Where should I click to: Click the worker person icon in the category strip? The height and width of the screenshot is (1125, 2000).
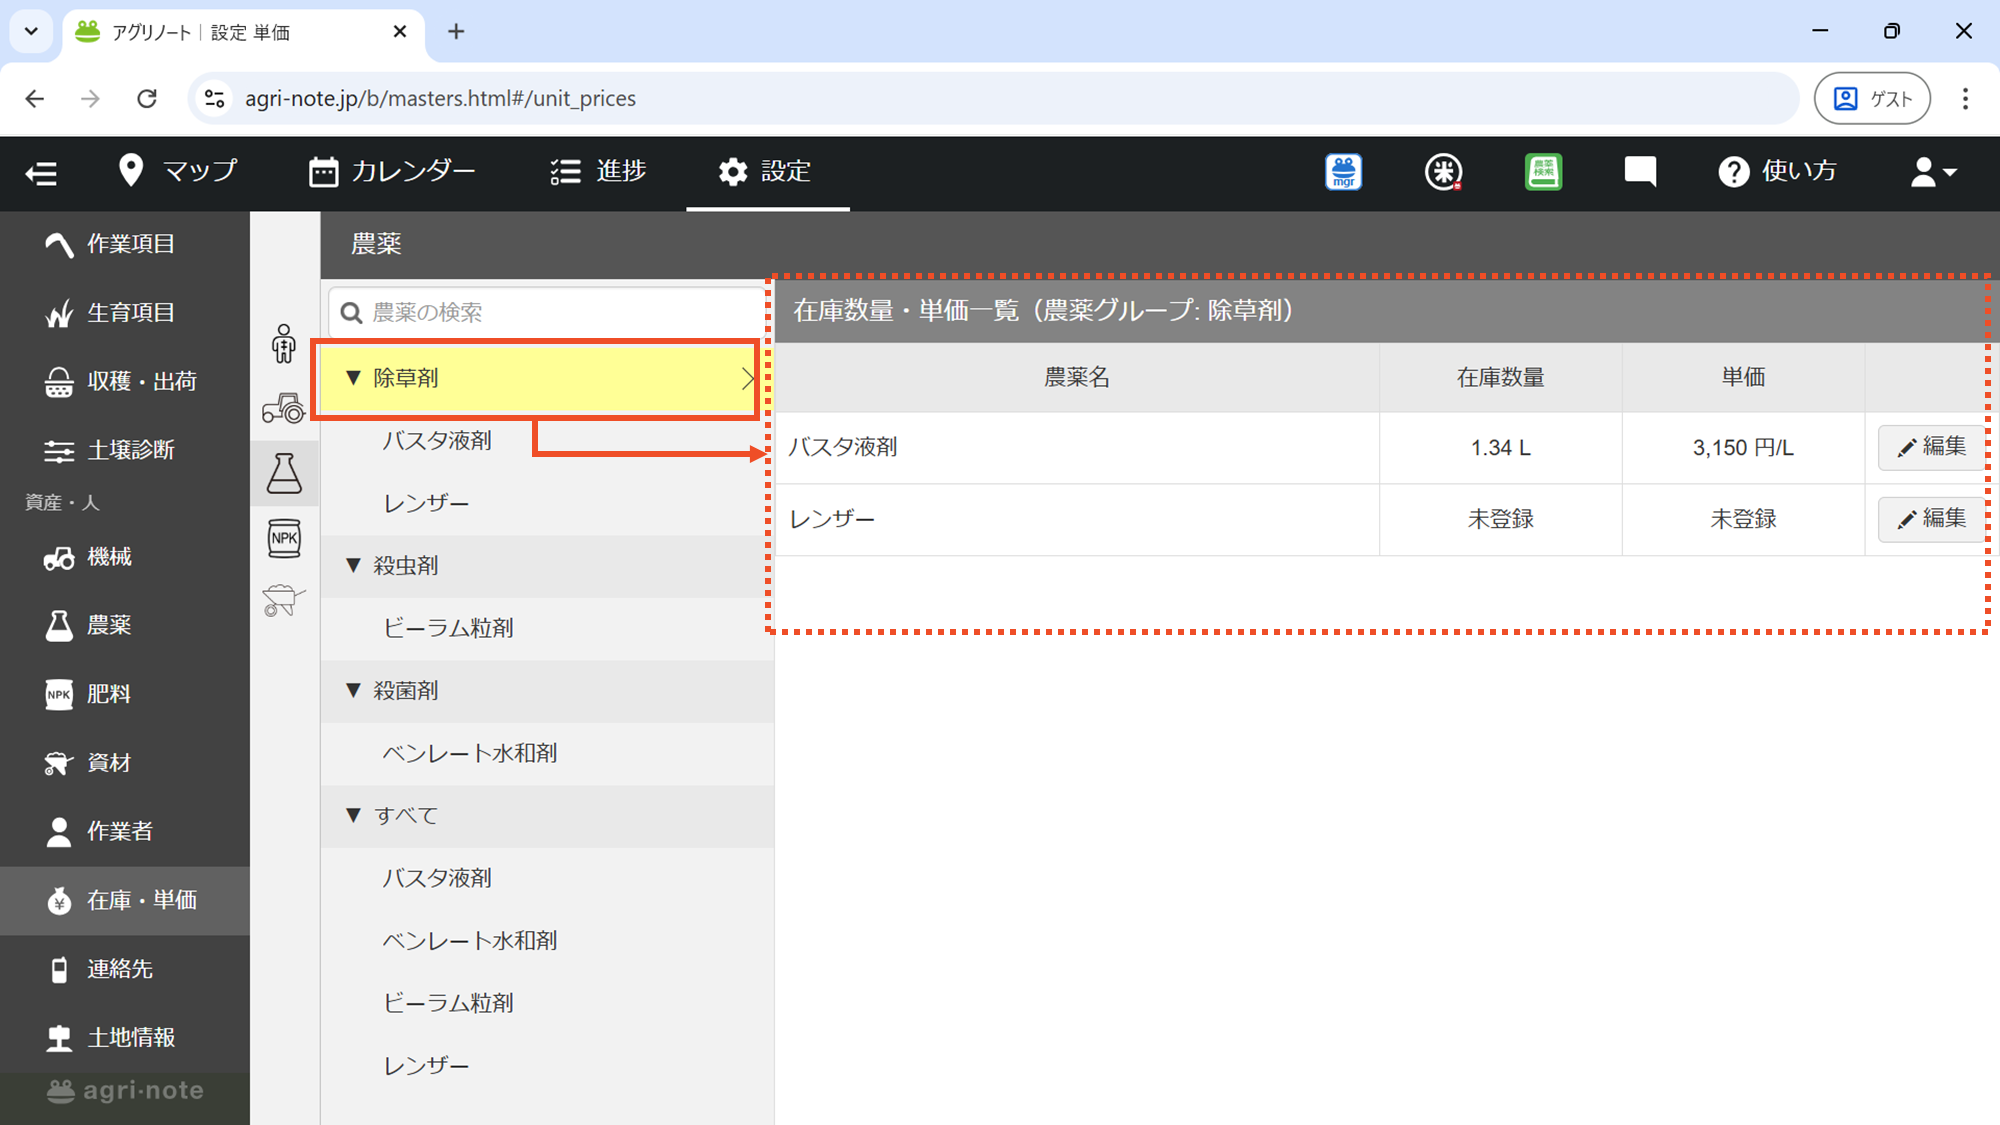284,344
